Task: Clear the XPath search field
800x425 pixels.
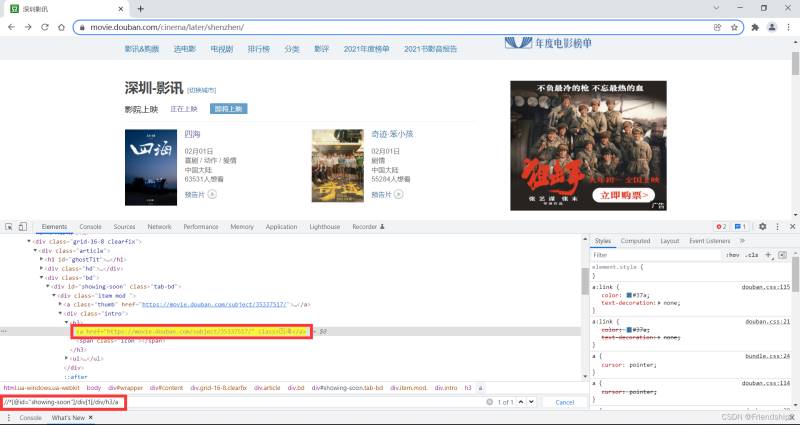Action: (x=490, y=402)
